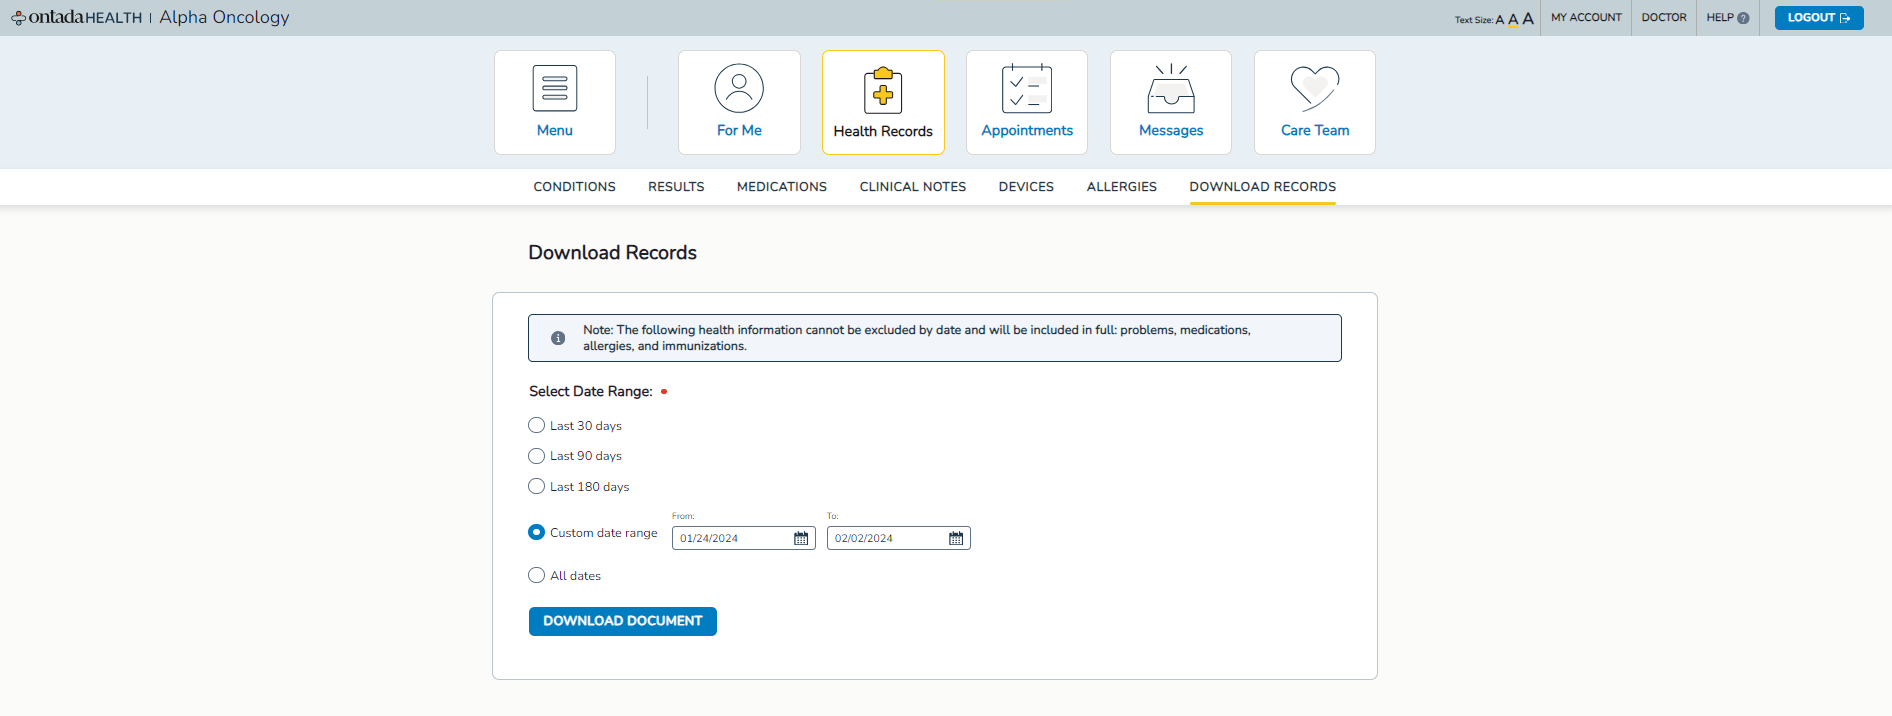
Task: Click the My Account link
Action: click(1586, 18)
